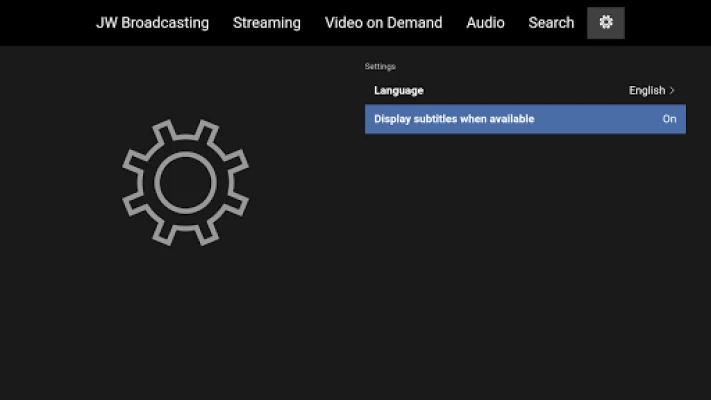The width and height of the screenshot is (711, 400).
Task: Open the settings gear icon in top navigation
Action: [605, 22]
